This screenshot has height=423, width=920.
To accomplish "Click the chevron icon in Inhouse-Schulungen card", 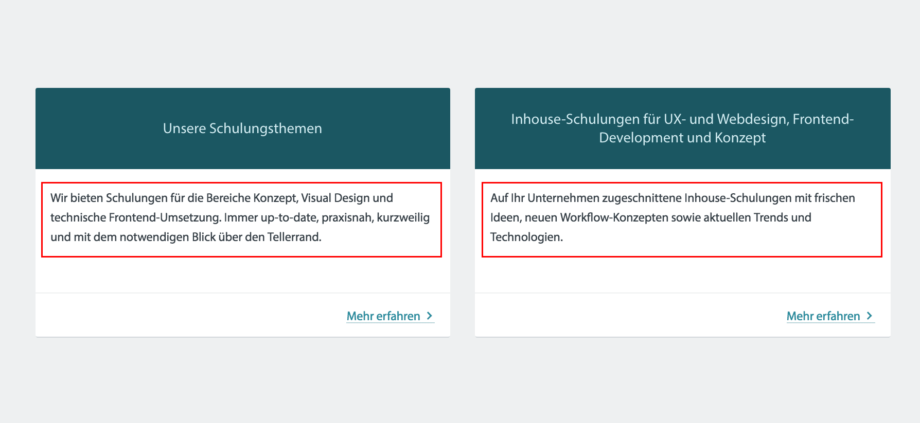I will pos(870,316).
